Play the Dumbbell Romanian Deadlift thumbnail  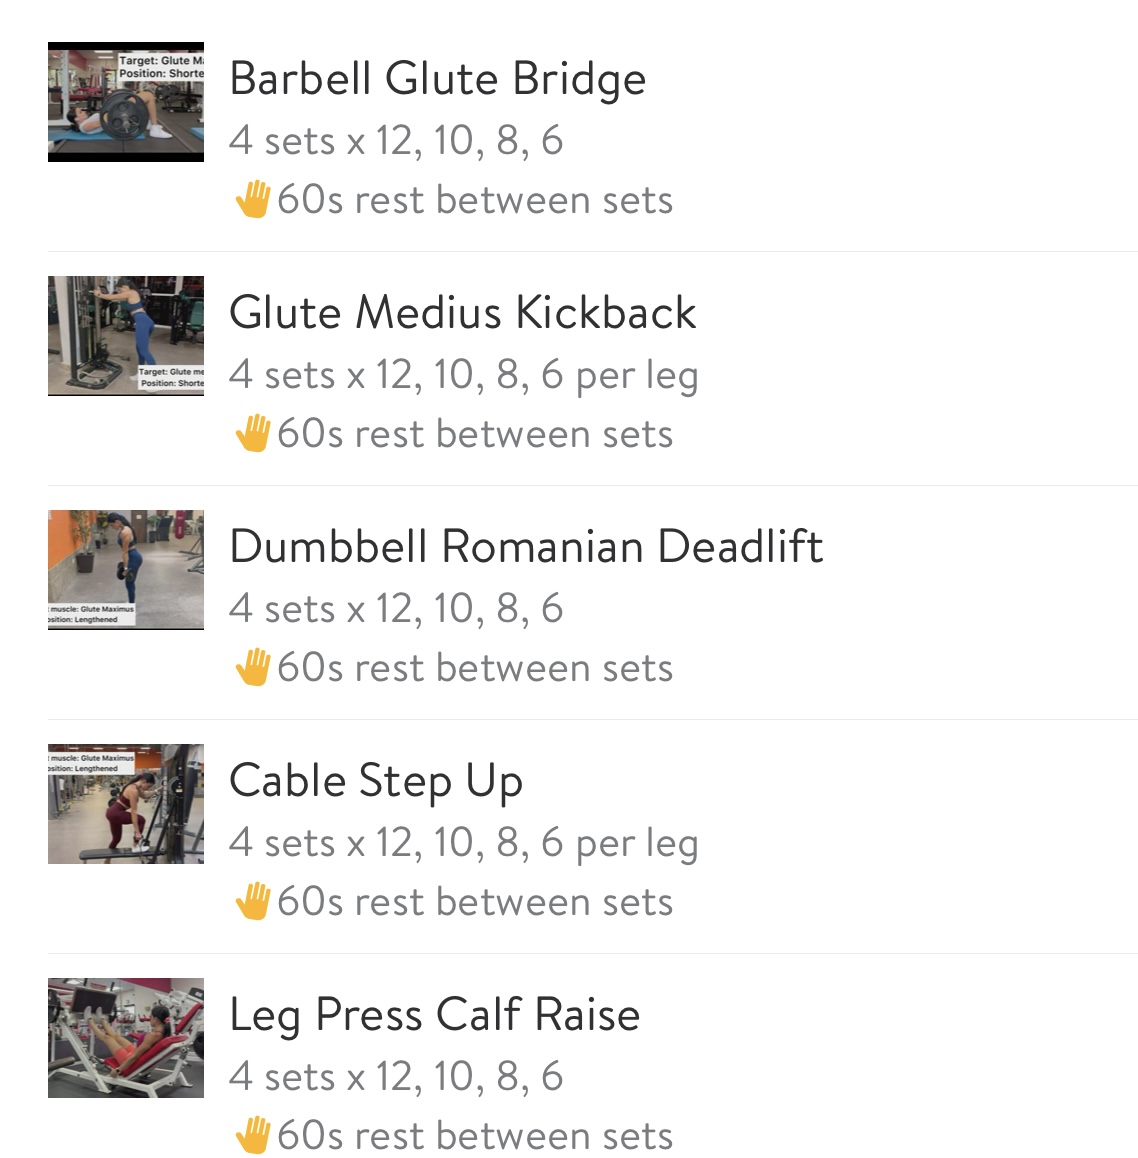126,570
